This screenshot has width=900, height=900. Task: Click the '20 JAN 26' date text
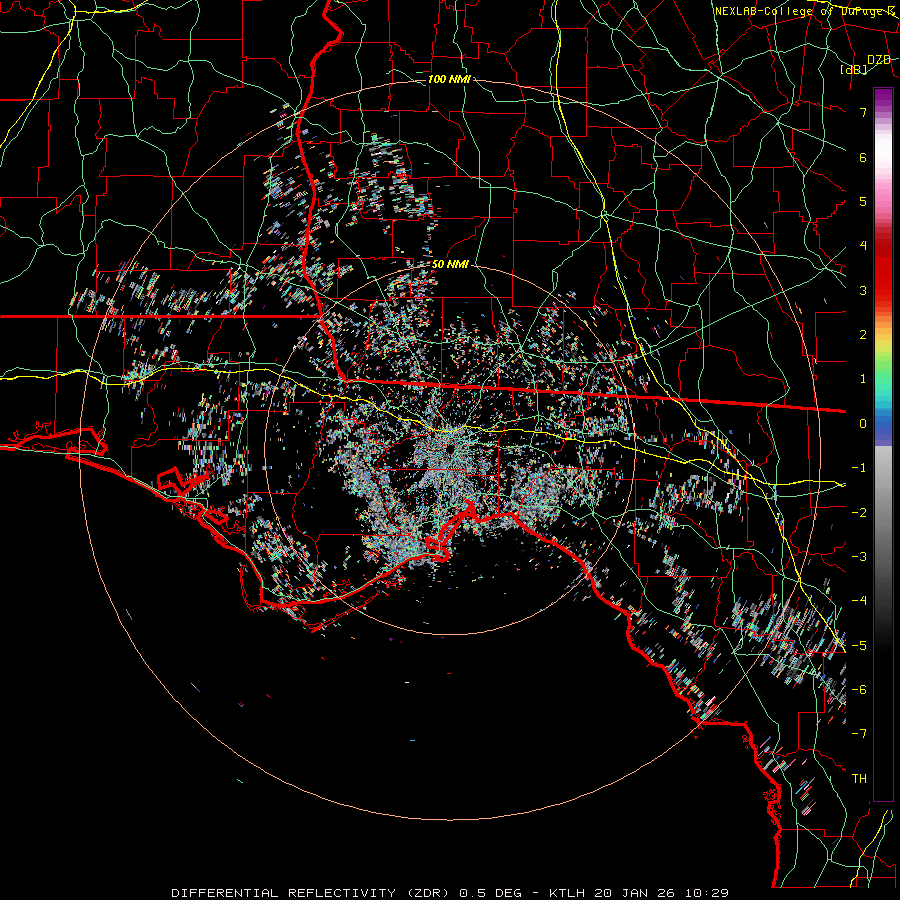pyautogui.click(x=634, y=893)
